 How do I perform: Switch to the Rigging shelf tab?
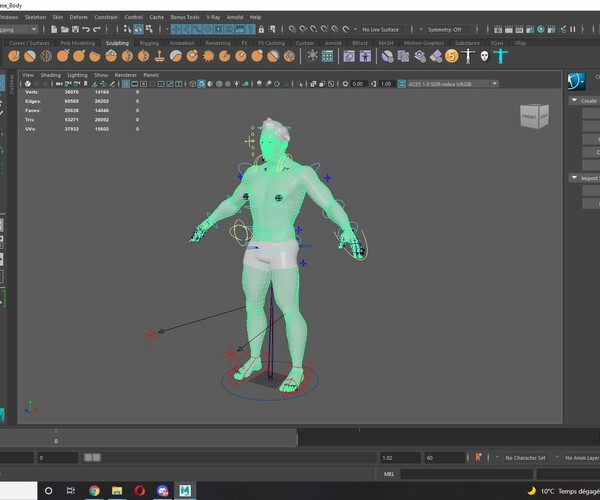(149, 43)
